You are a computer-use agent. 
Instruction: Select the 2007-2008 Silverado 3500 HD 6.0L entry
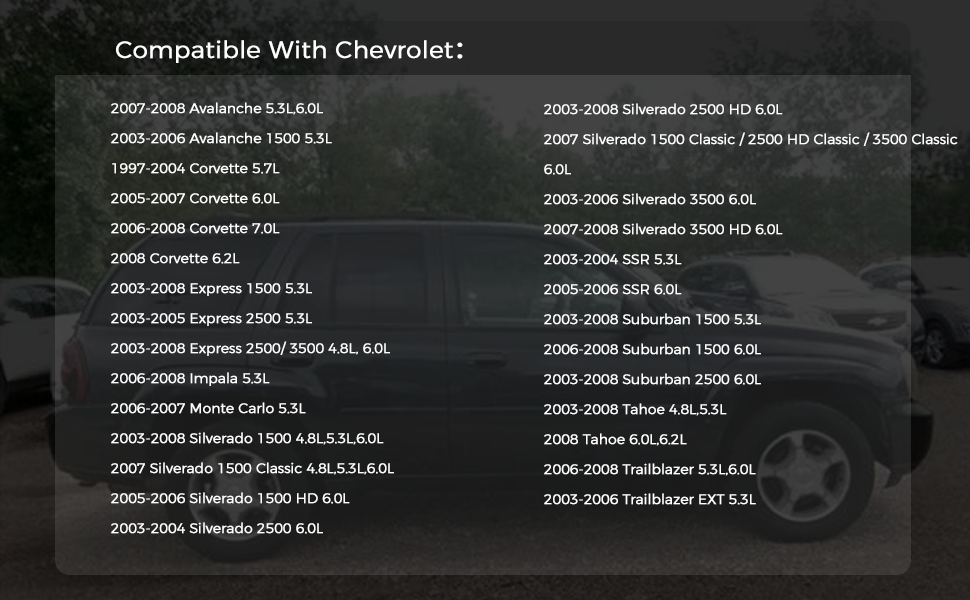tap(663, 229)
